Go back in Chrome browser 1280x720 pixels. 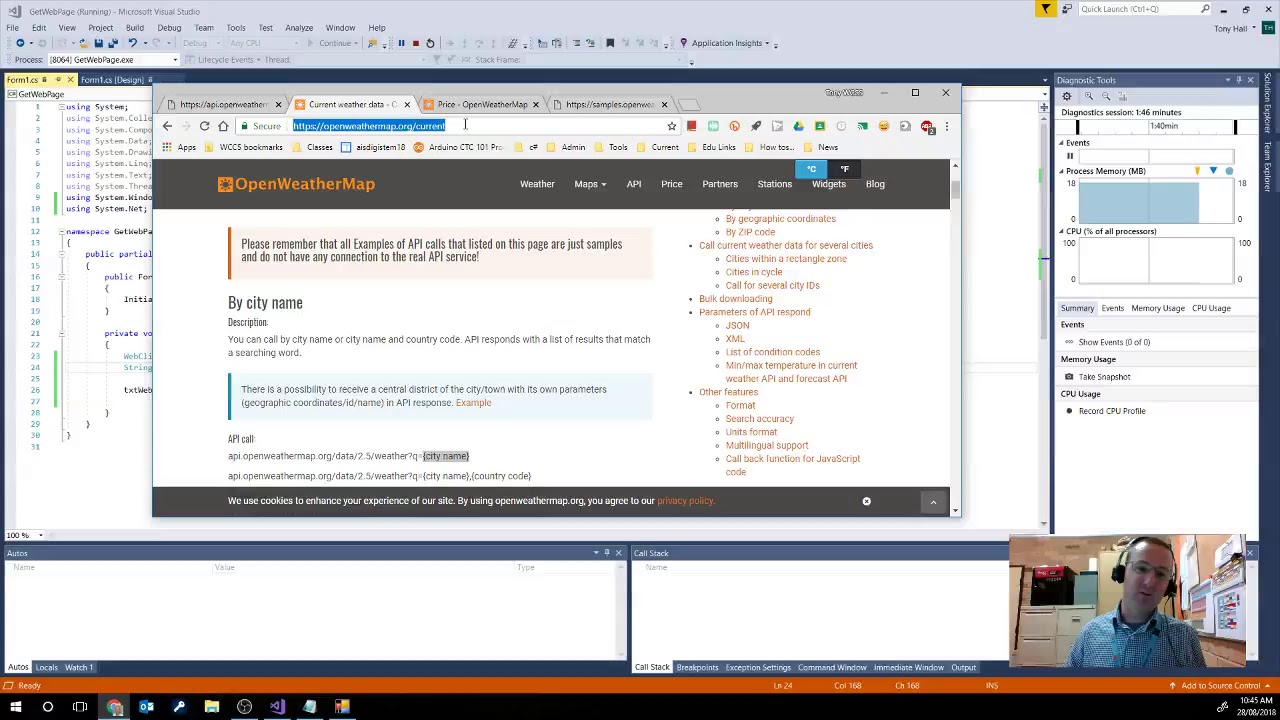[167, 126]
